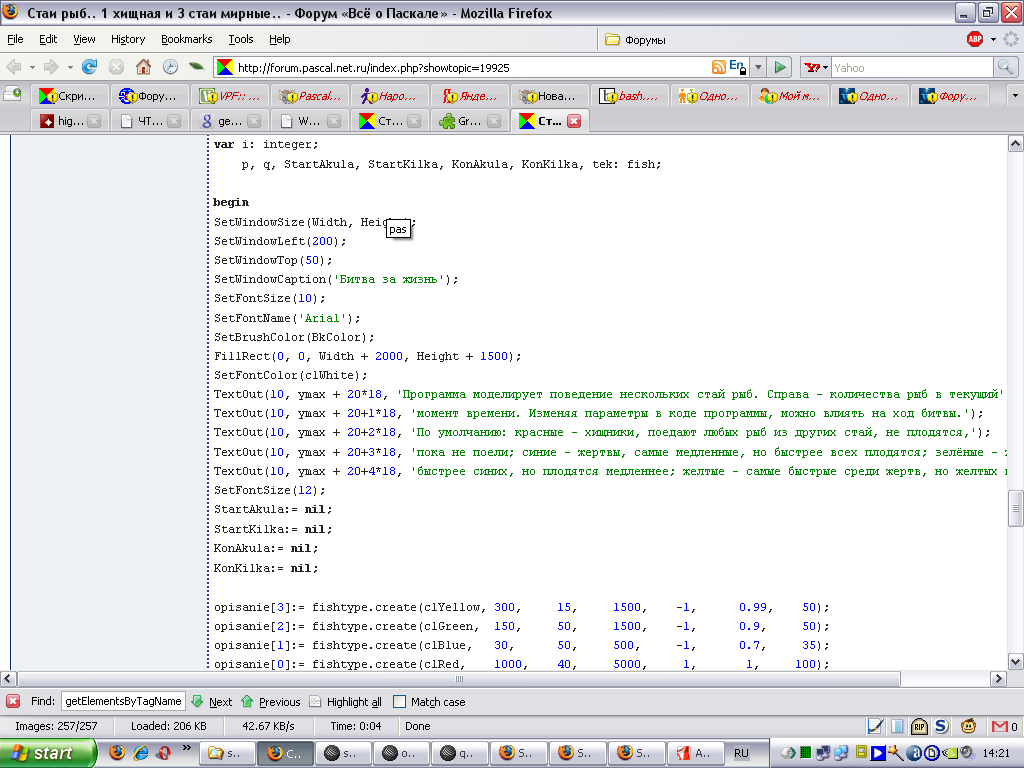1024x768 pixels.
Task: Click the RSS feed icon in address bar
Action: click(x=718, y=67)
